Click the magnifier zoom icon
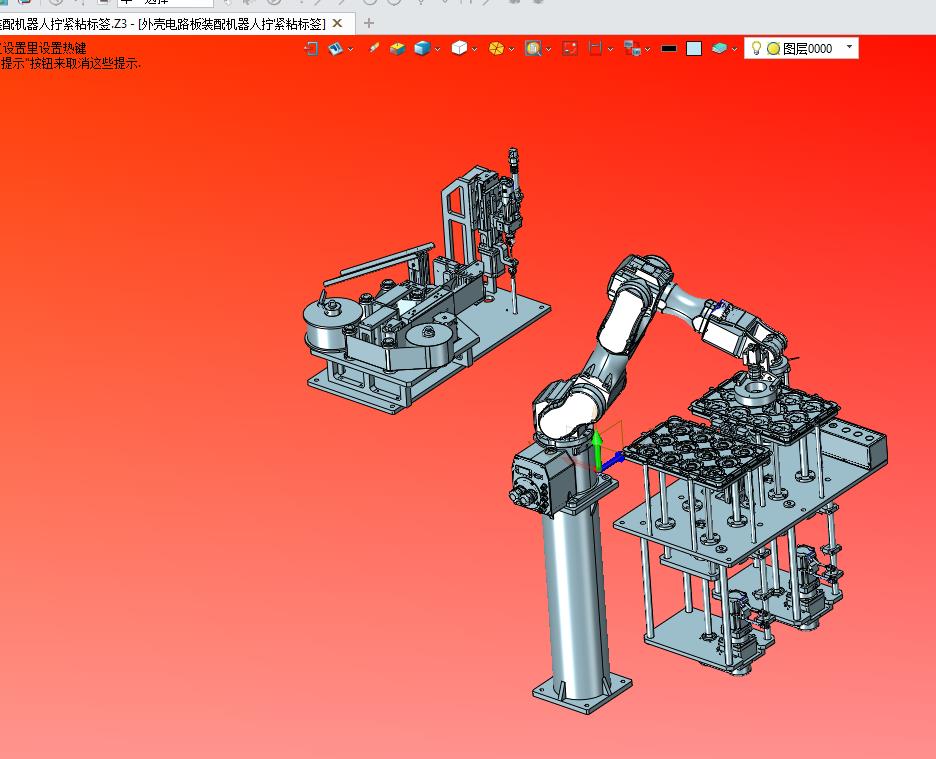The width and height of the screenshot is (936, 759). pos(533,48)
